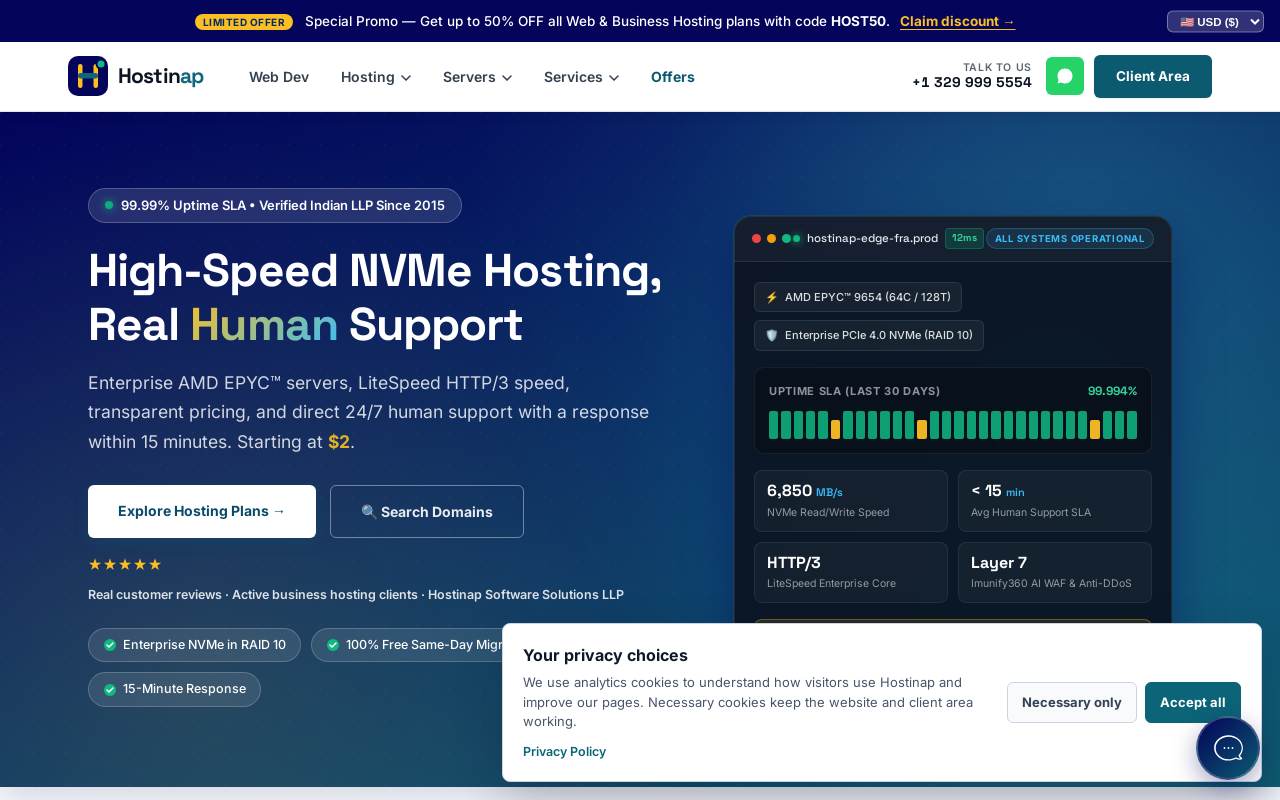The image size is (1280, 800).
Task: Click the five-star rating icons
Action: 125,564
